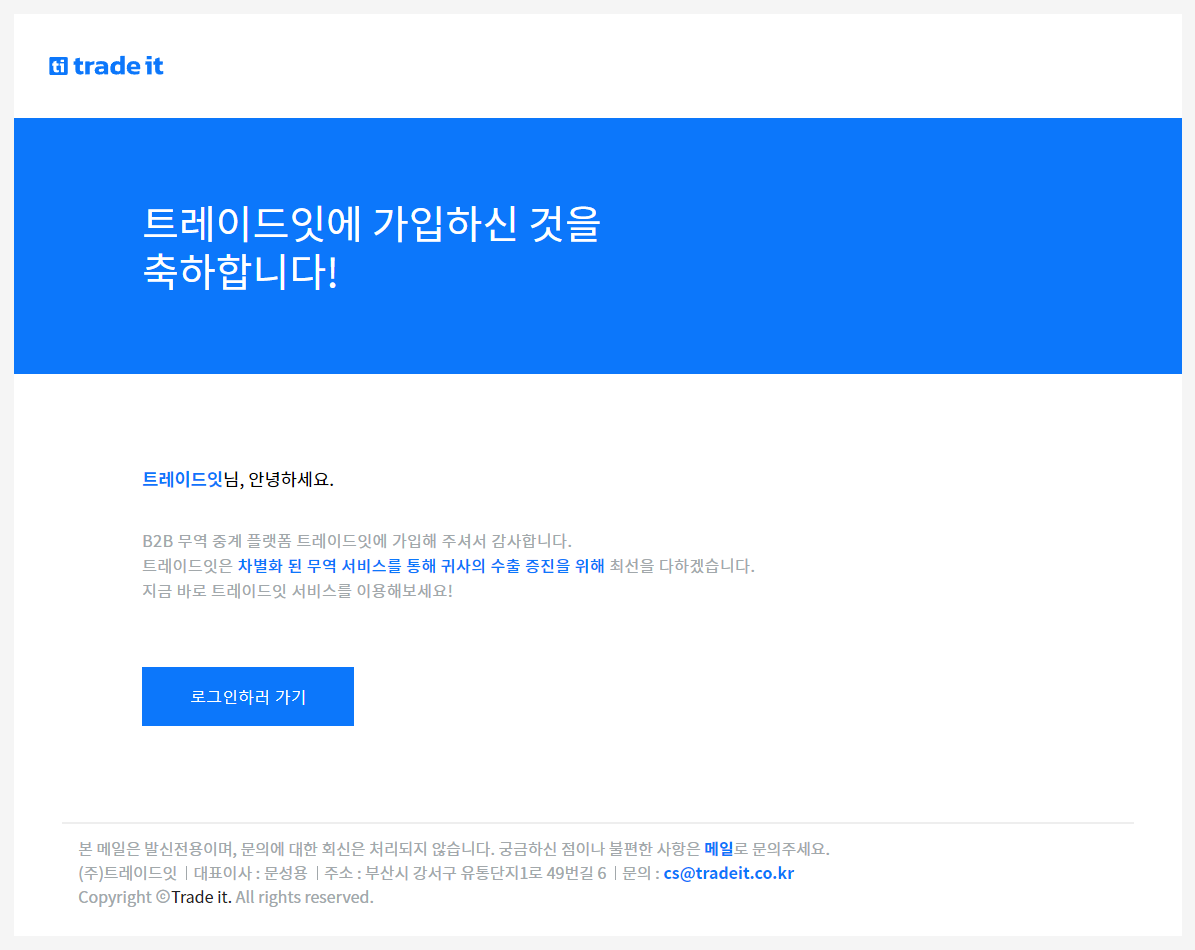
Task: Click the '트레이드잇에 가입하신 것을' headline
Action: coord(371,224)
